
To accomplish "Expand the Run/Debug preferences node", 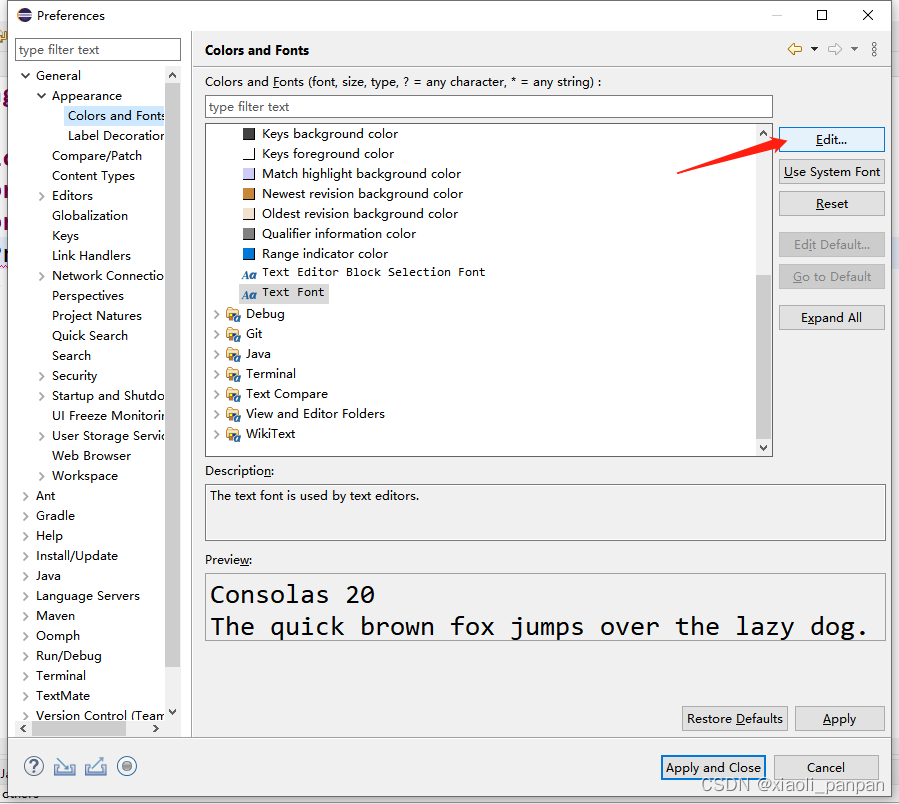I will coord(25,656).
